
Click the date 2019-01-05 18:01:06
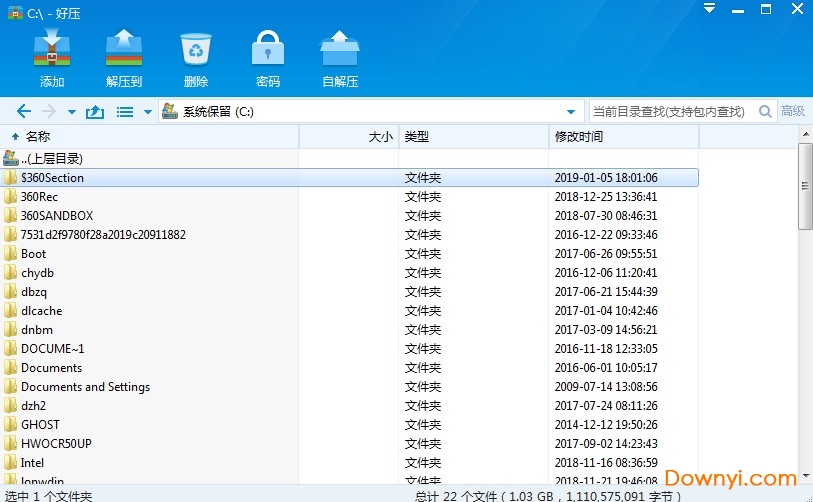(x=606, y=178)
